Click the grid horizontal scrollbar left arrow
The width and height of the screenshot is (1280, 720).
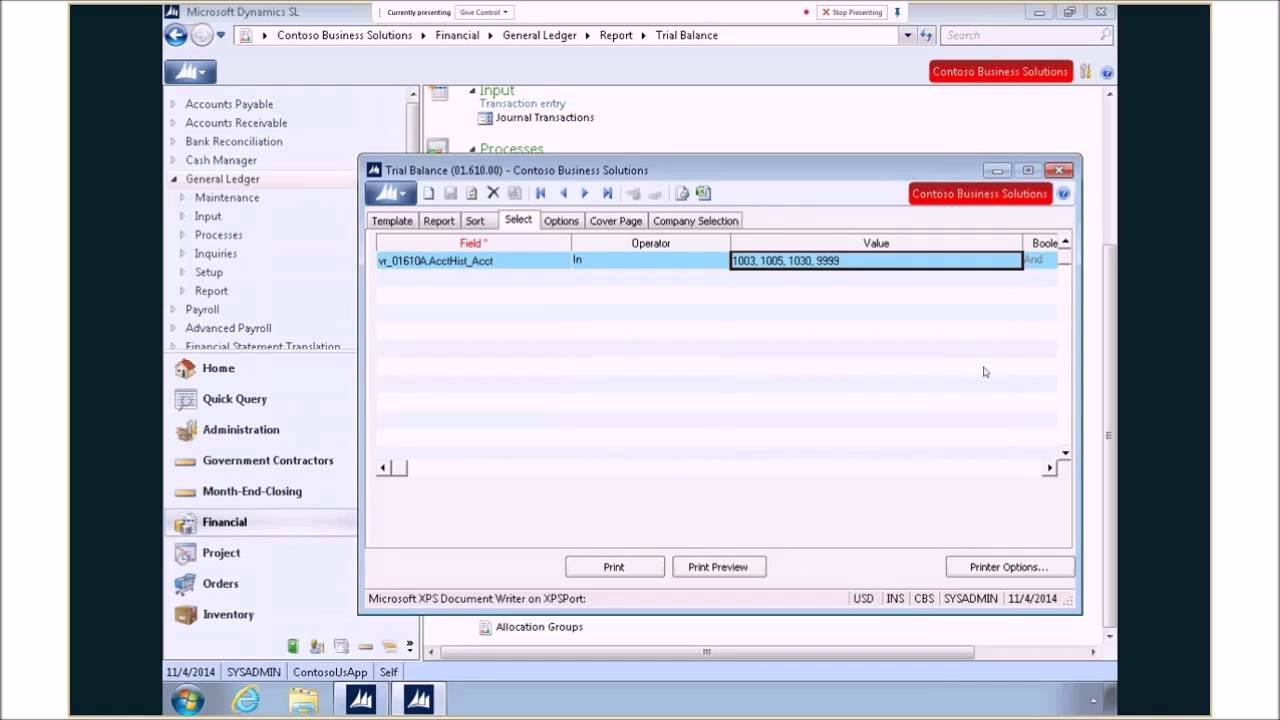(x=382, y=468)
